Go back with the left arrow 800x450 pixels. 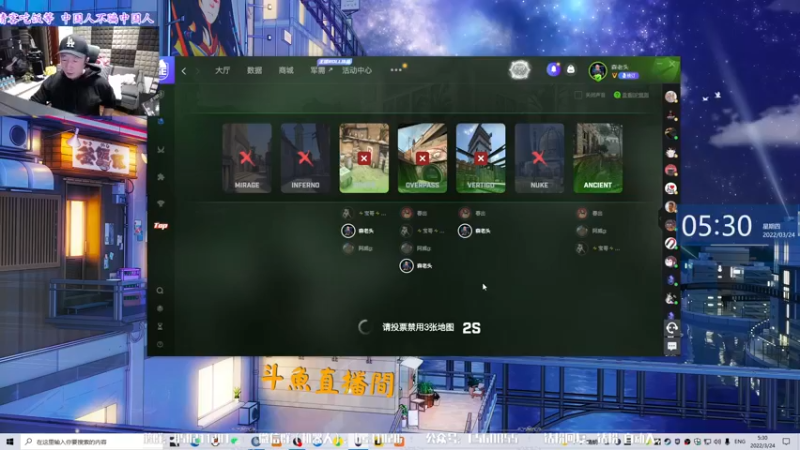pos(184,71)
